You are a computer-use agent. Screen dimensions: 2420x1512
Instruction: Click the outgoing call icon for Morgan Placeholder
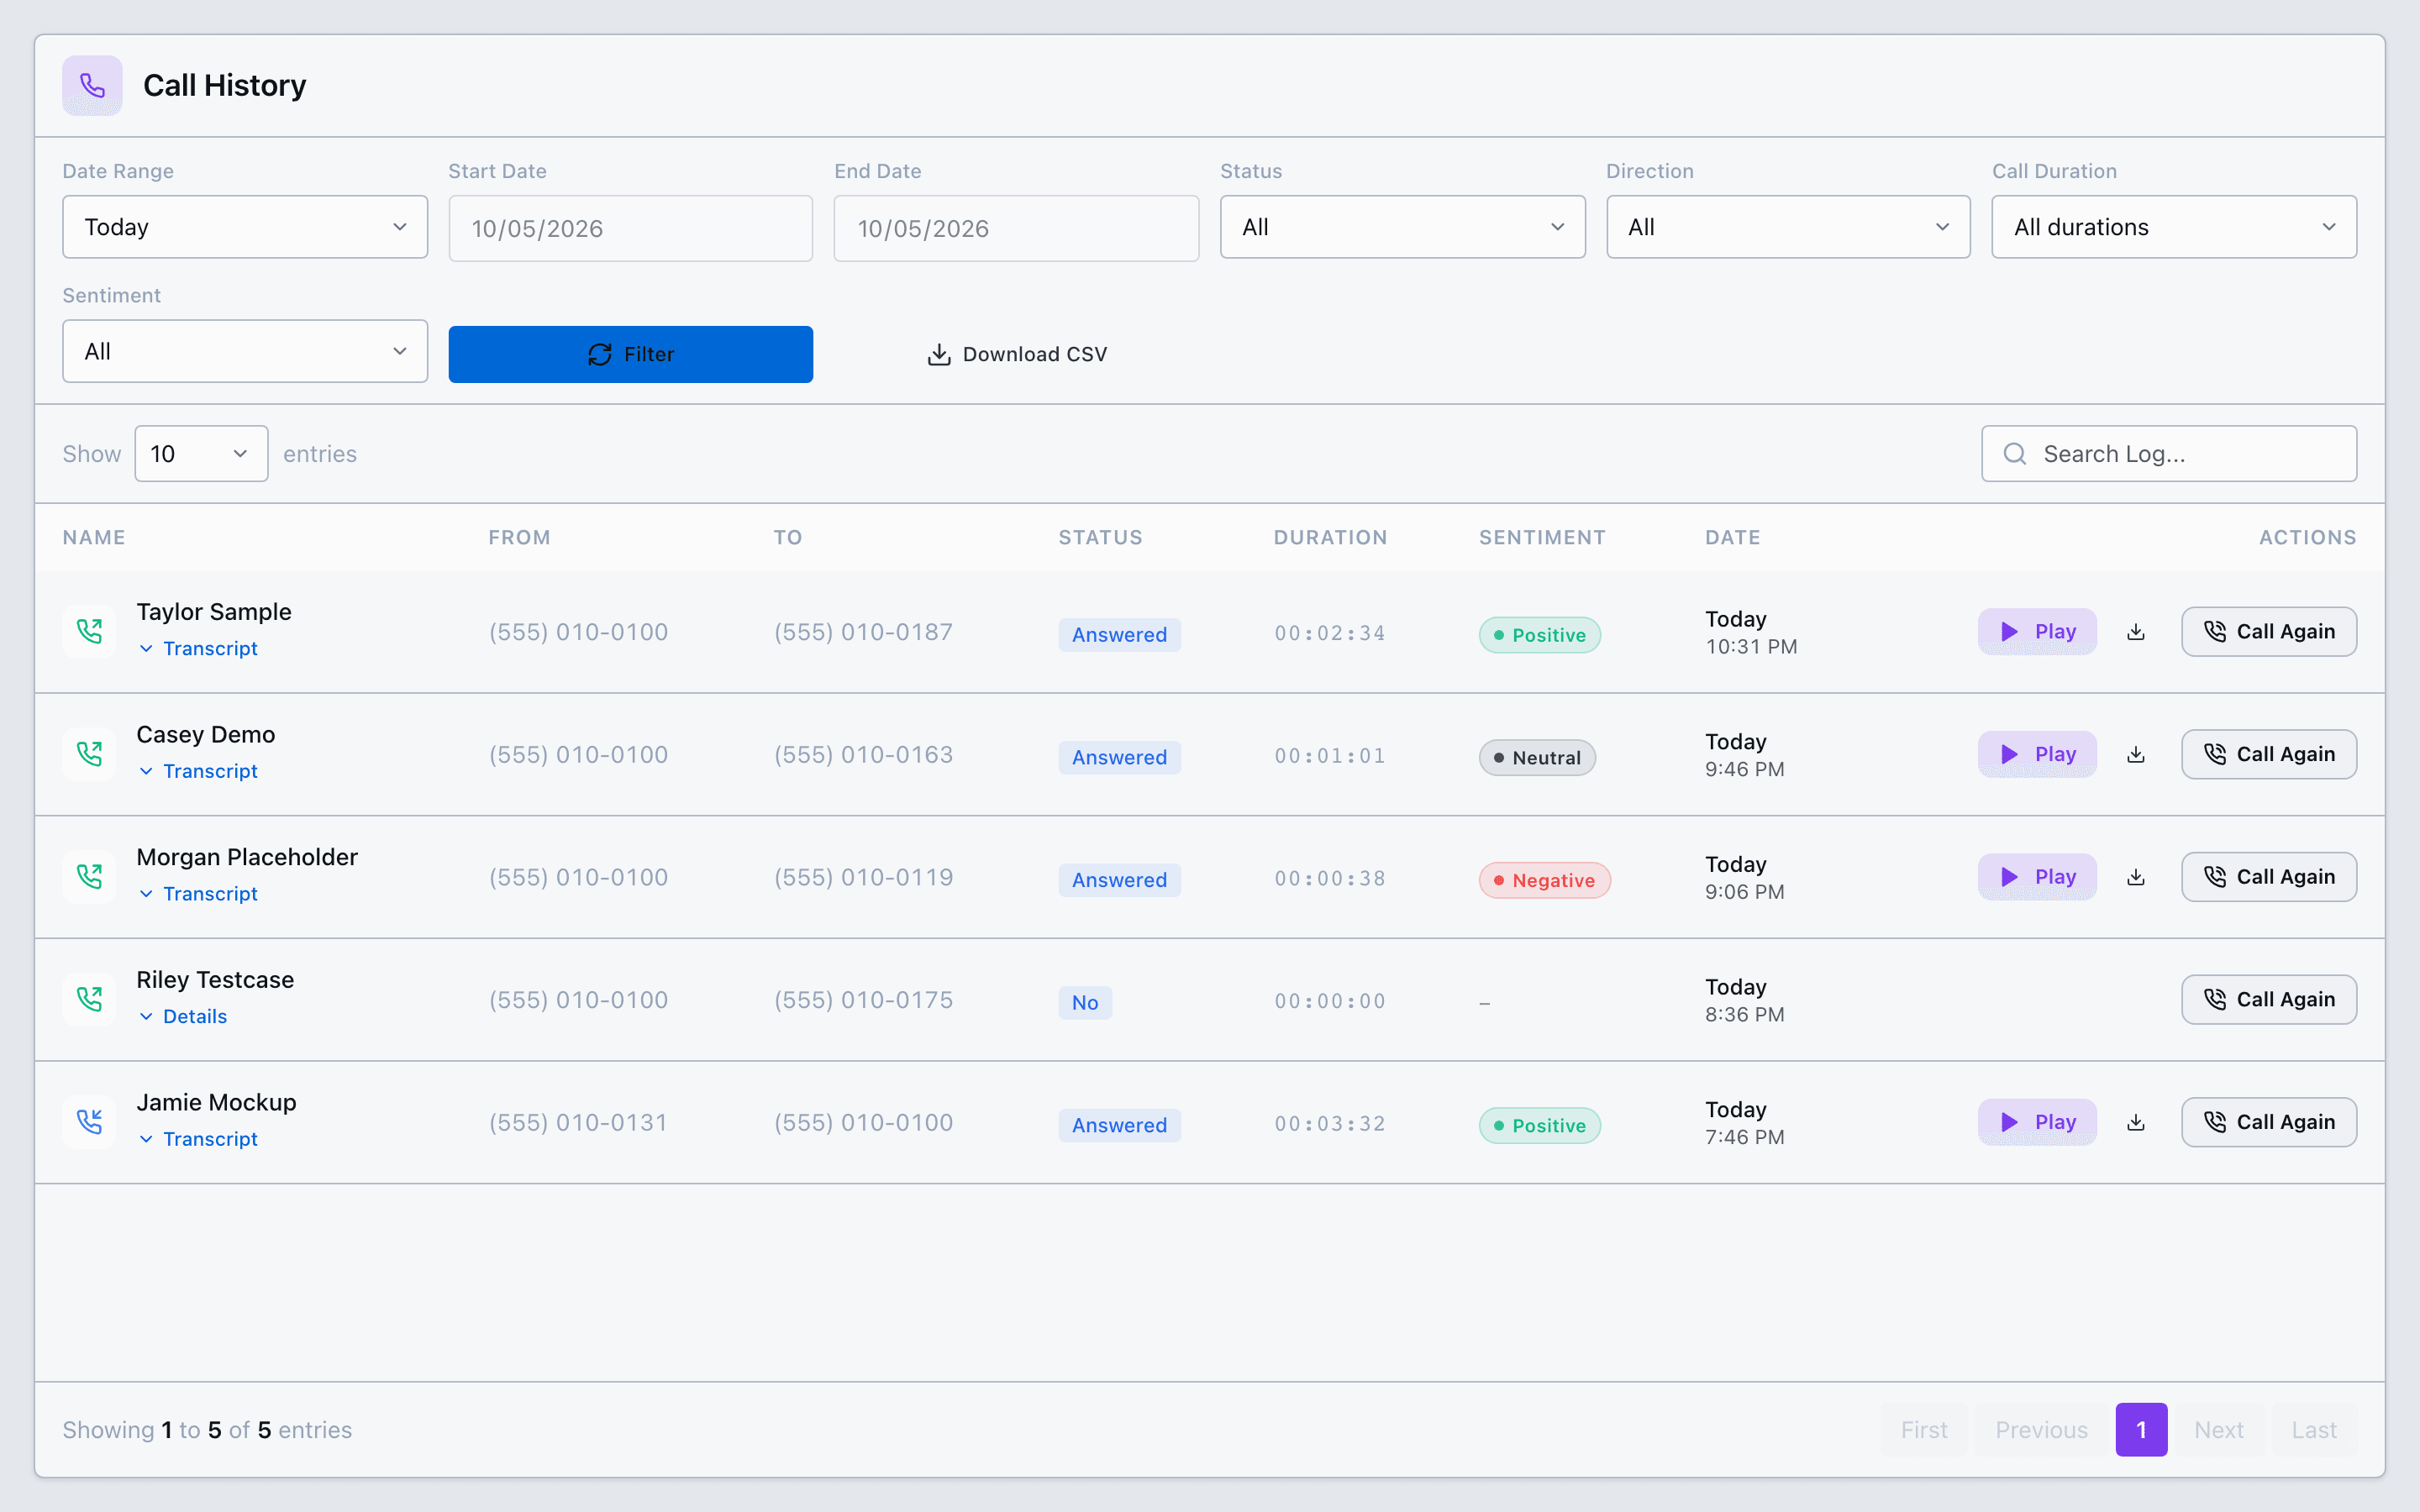click(x=89, y=877)
